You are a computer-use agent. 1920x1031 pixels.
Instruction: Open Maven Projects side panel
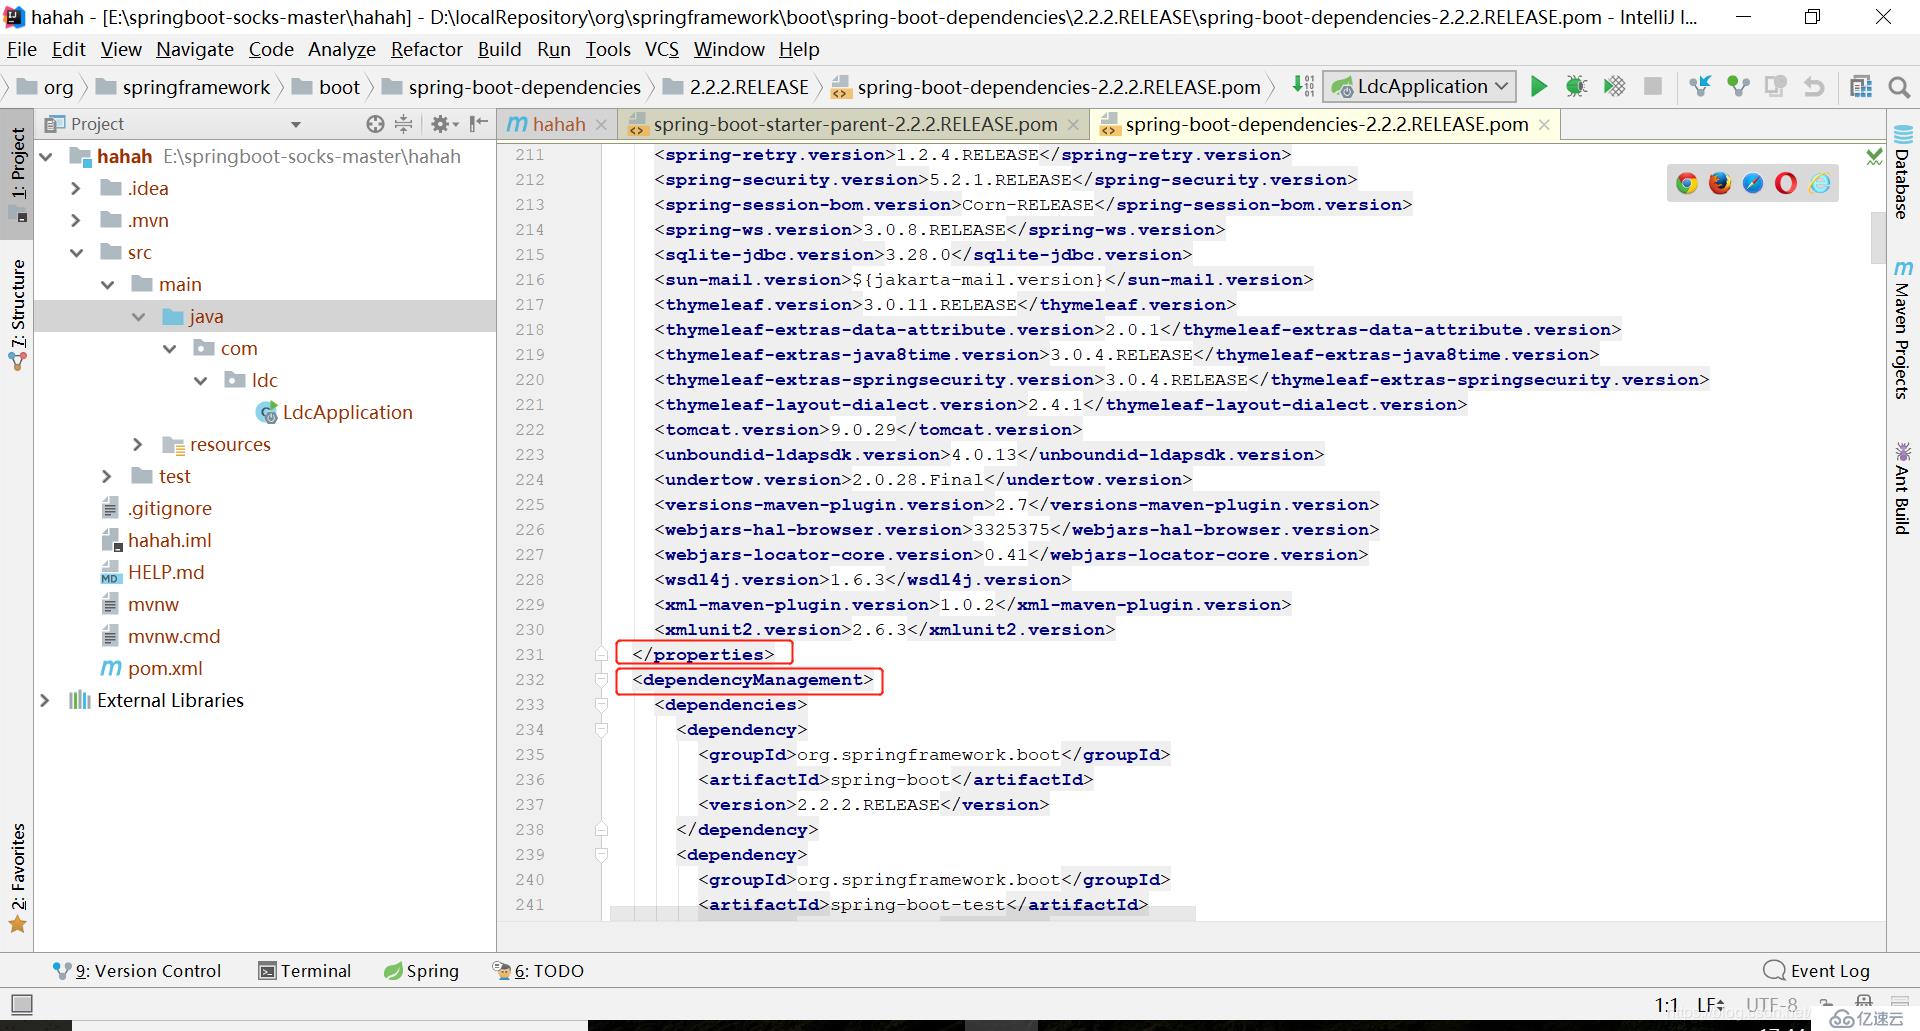(1902, 330)
